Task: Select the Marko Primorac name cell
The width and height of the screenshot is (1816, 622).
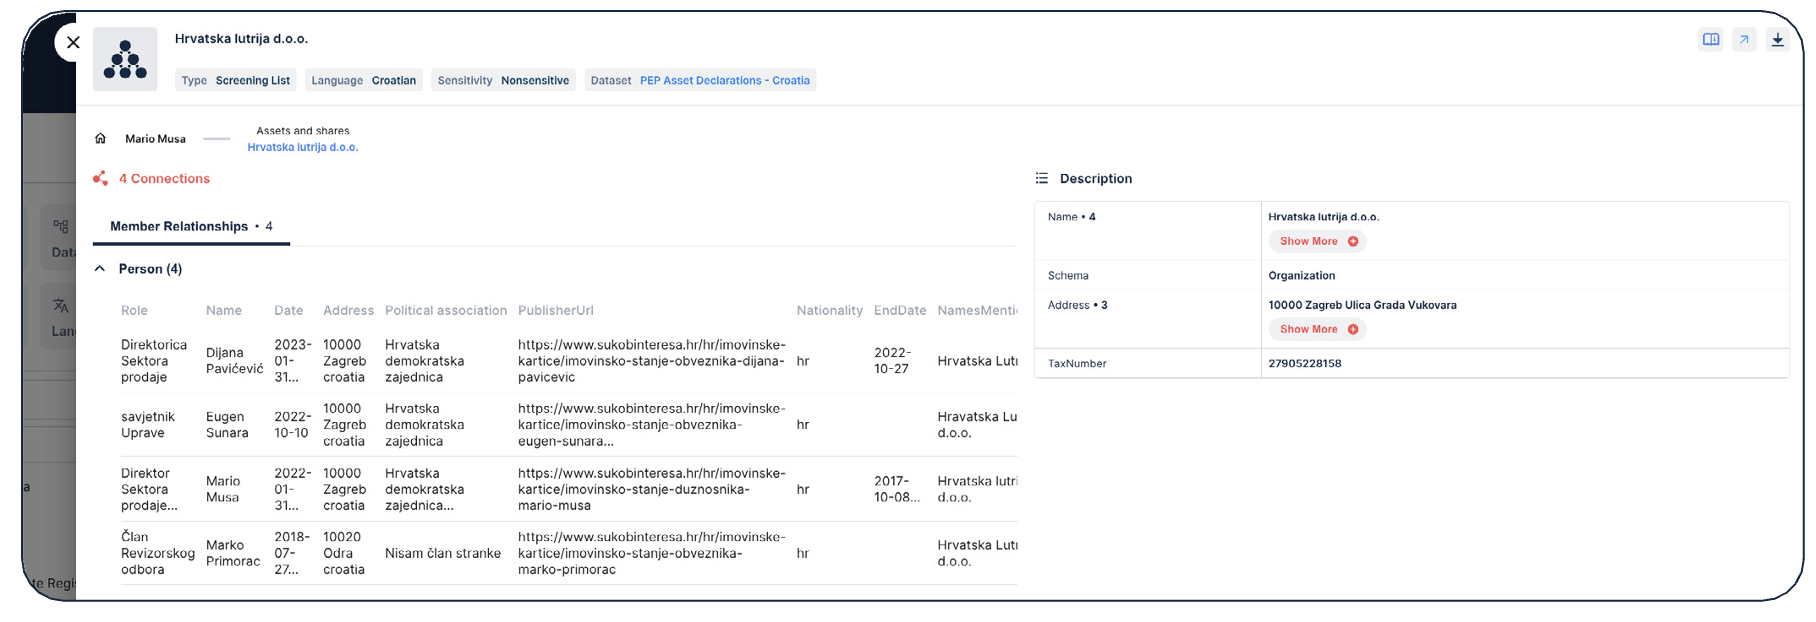Action: [x=233, y=553]
